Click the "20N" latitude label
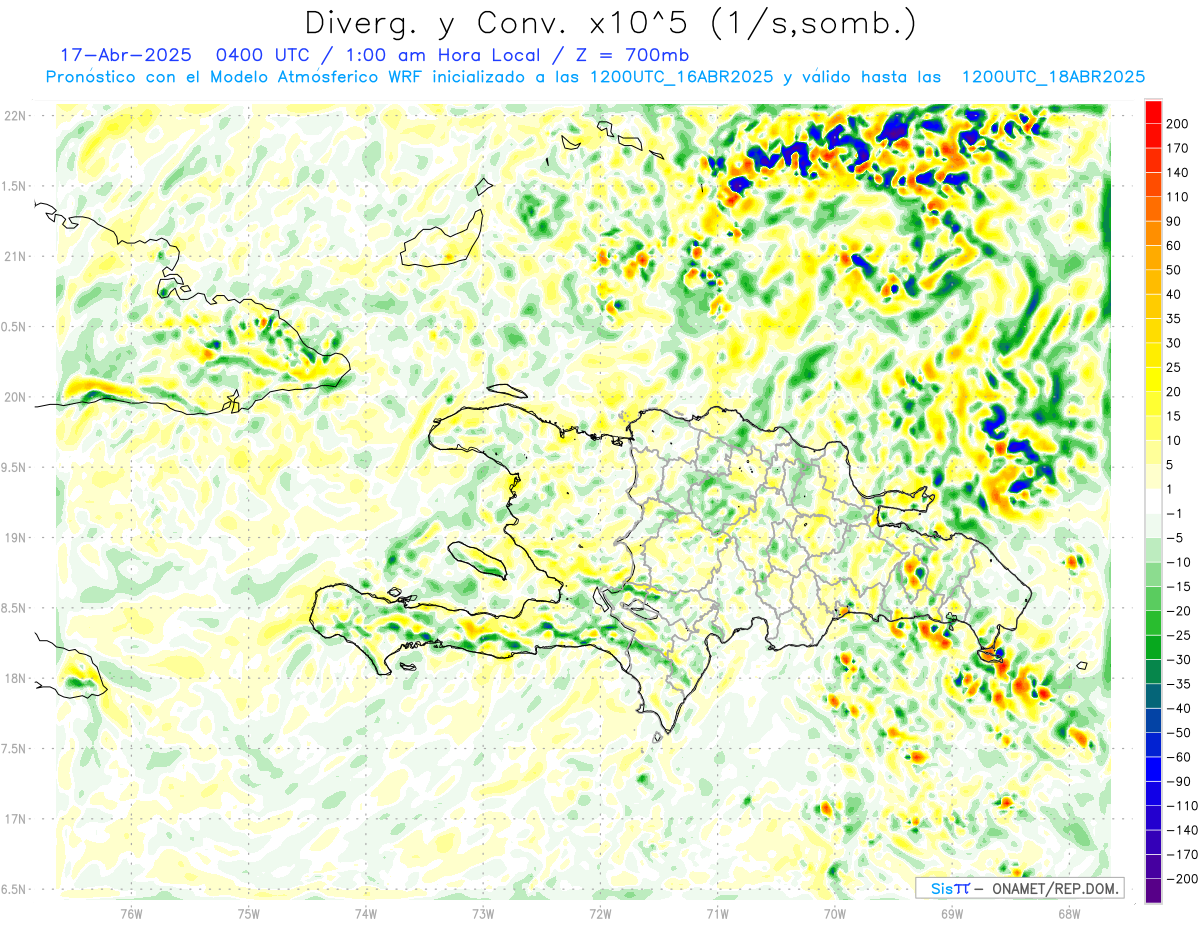 14,397
